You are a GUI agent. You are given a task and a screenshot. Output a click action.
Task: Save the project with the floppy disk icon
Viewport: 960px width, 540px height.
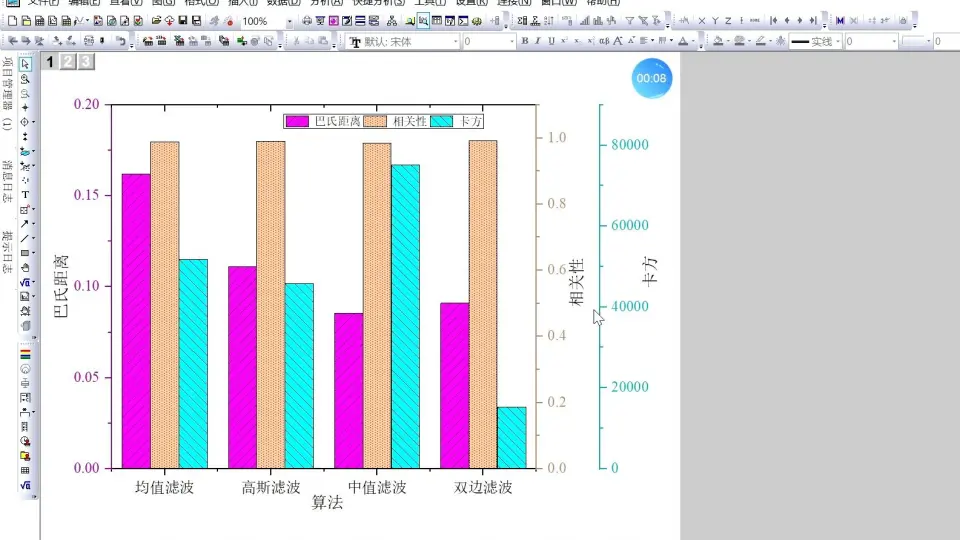coord(182,21)
